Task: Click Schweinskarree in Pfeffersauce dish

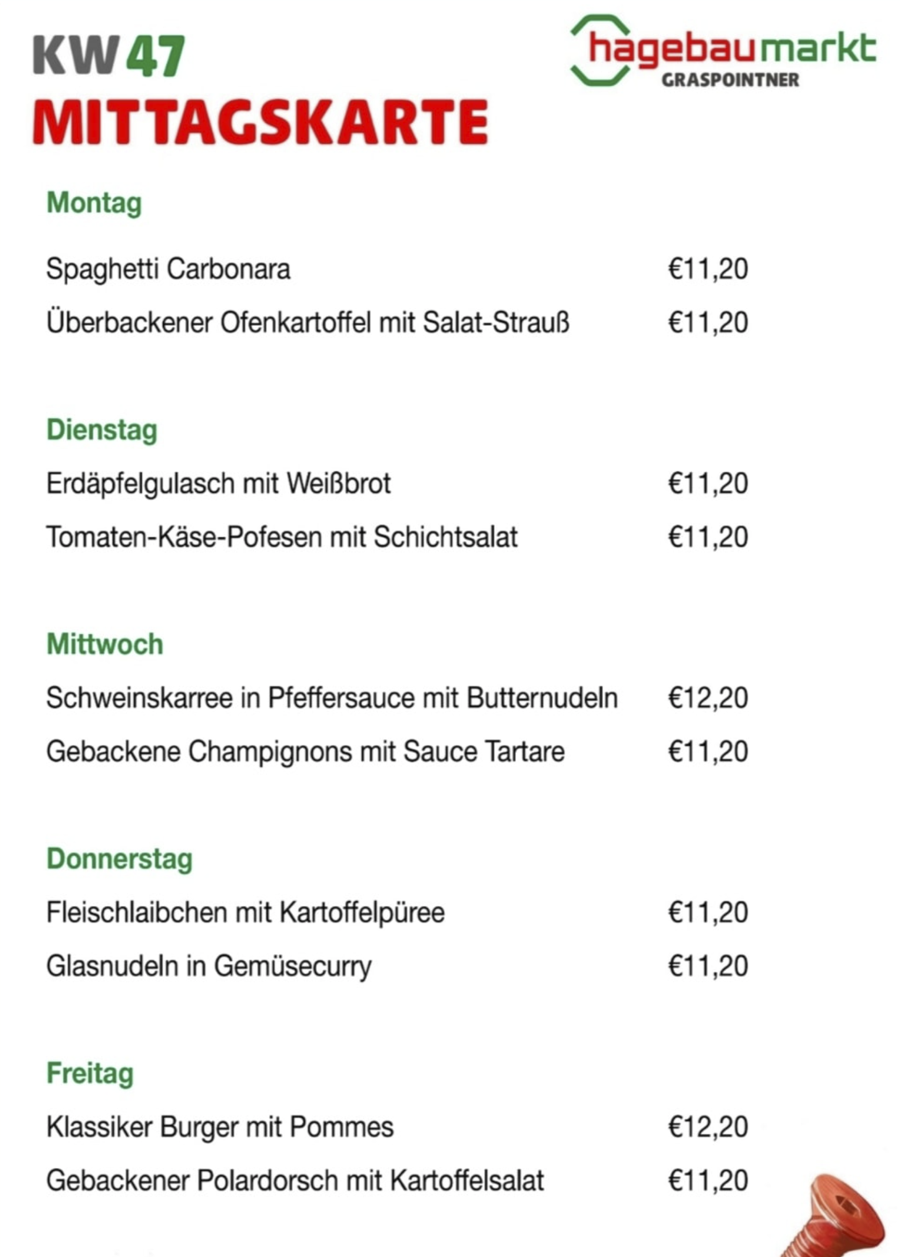Action: pyautogui.click(x=331, y=698)
